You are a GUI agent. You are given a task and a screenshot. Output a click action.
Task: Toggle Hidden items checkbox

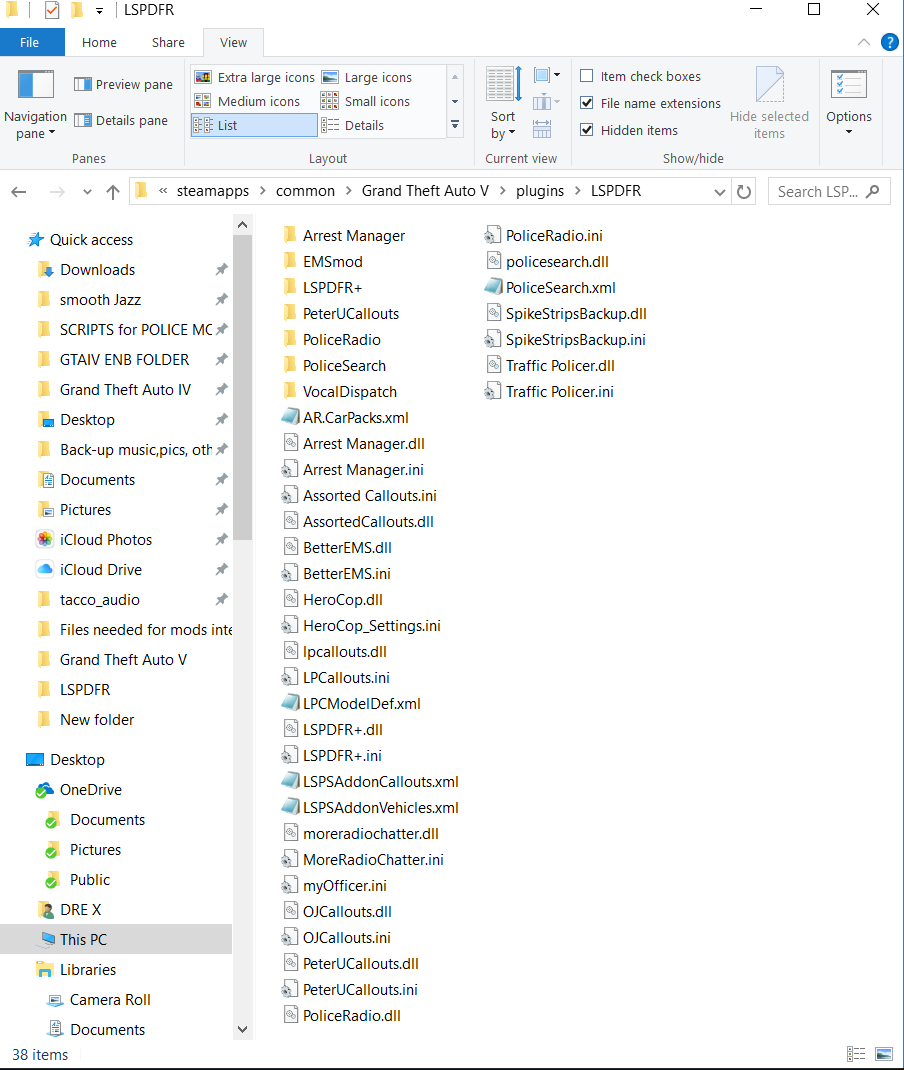tap(586, 130)
